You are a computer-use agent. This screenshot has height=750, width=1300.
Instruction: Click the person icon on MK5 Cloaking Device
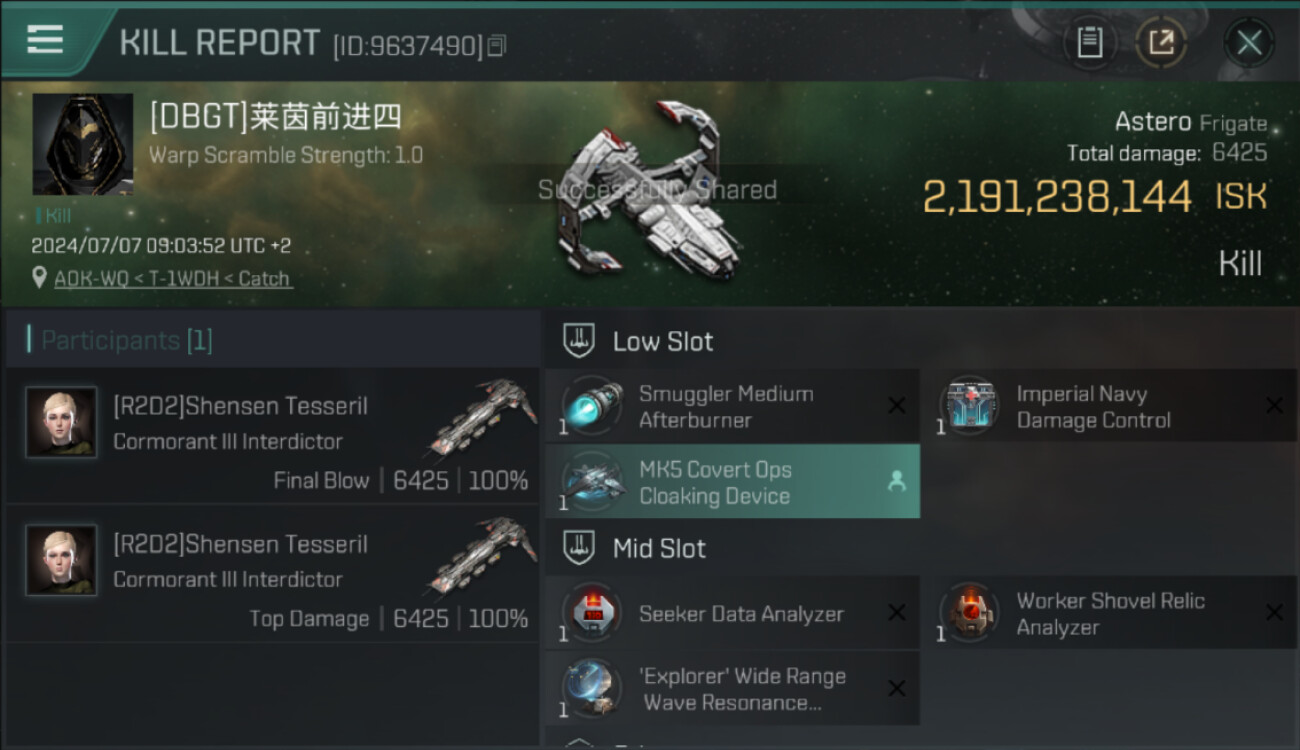(897, 482)
